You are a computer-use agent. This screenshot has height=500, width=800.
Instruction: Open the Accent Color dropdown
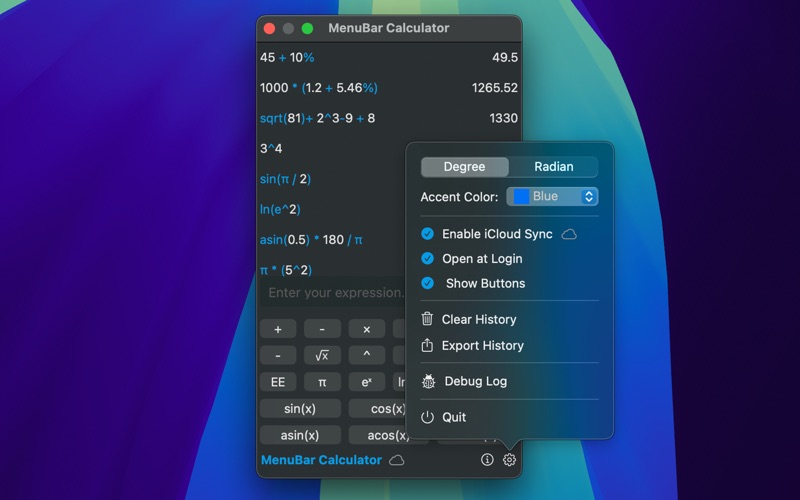[552, 196]
